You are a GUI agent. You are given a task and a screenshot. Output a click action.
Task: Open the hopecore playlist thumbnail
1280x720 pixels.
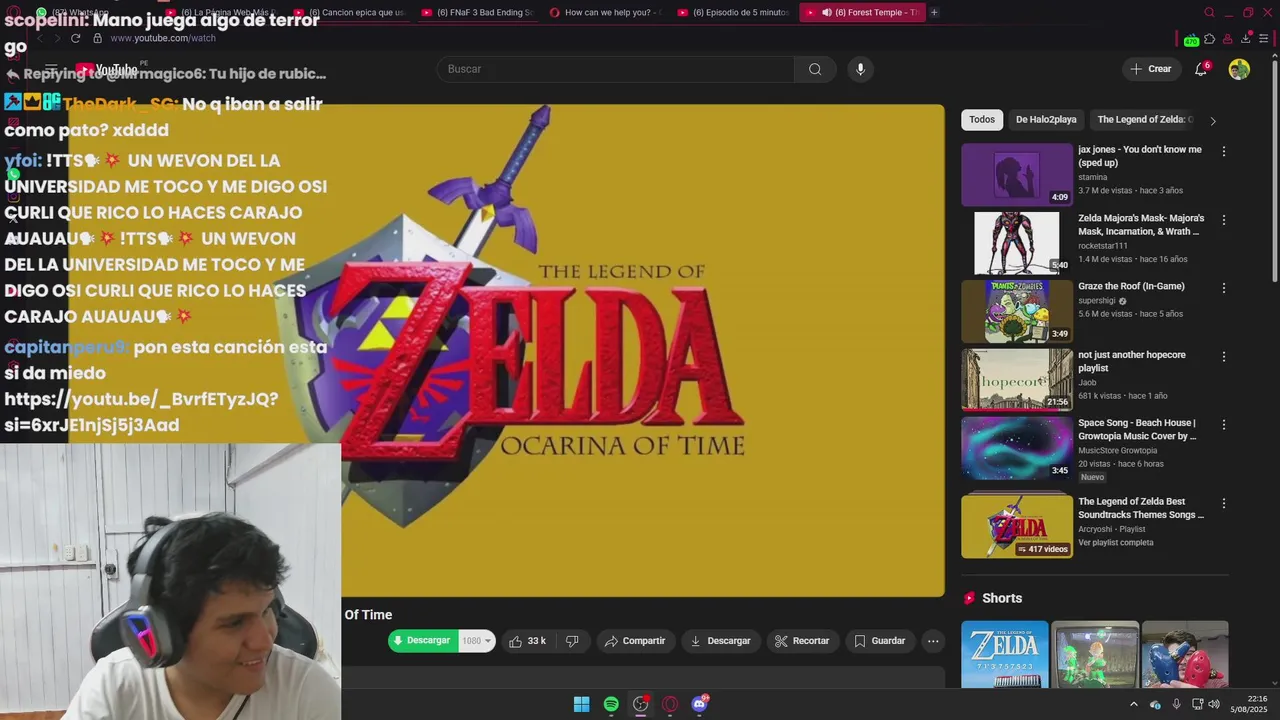(1017, 380)
